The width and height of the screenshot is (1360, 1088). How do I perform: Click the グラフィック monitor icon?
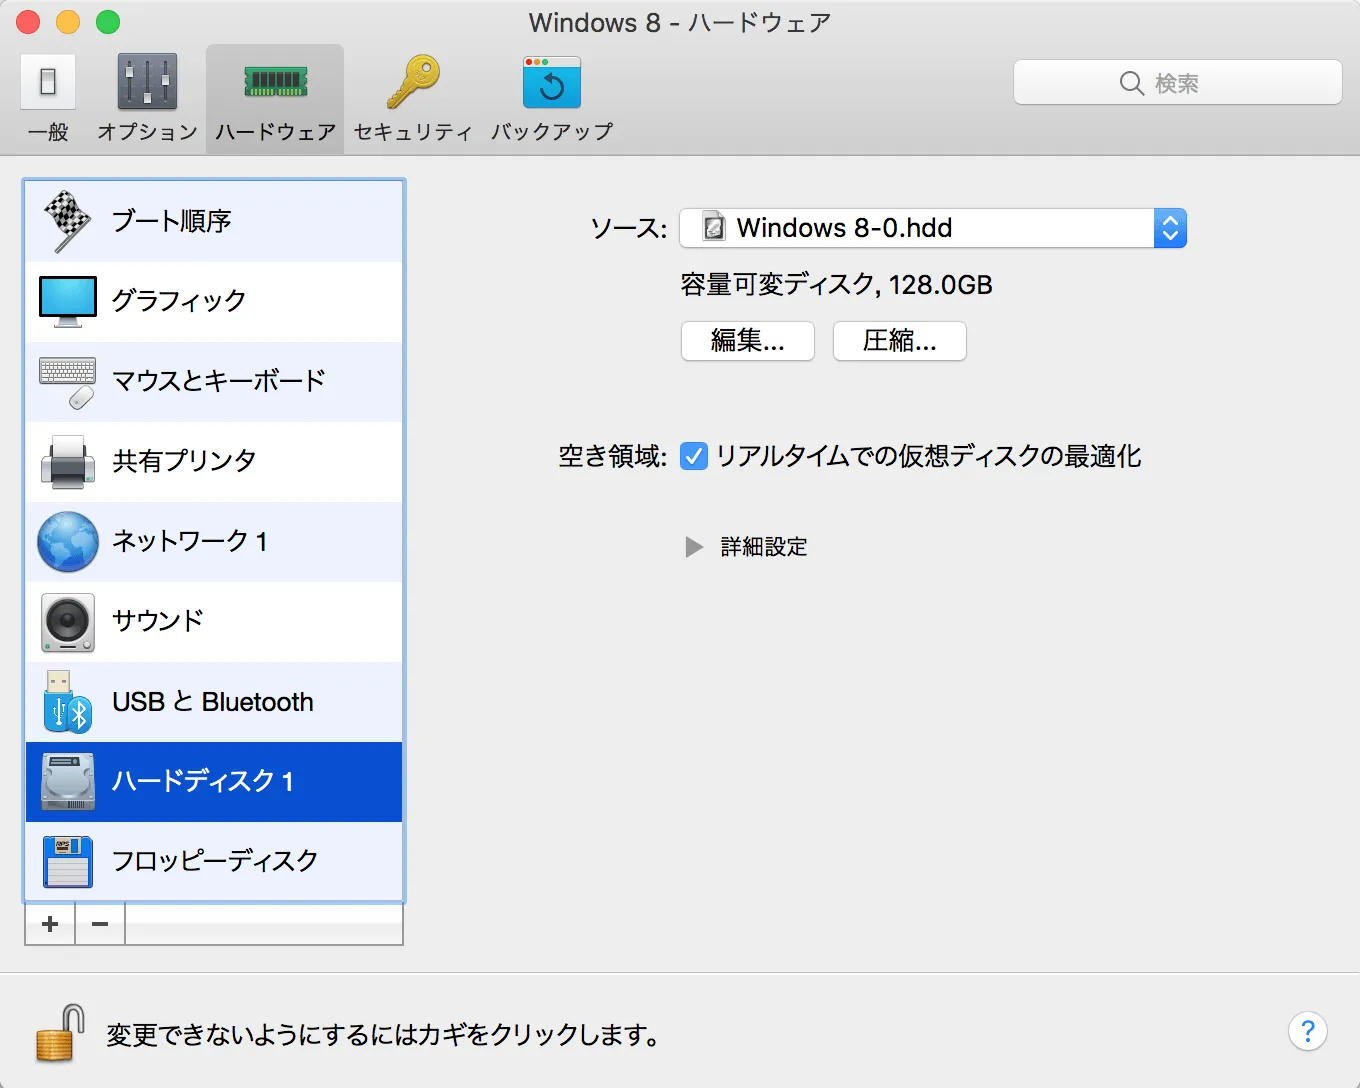[68, 301]
